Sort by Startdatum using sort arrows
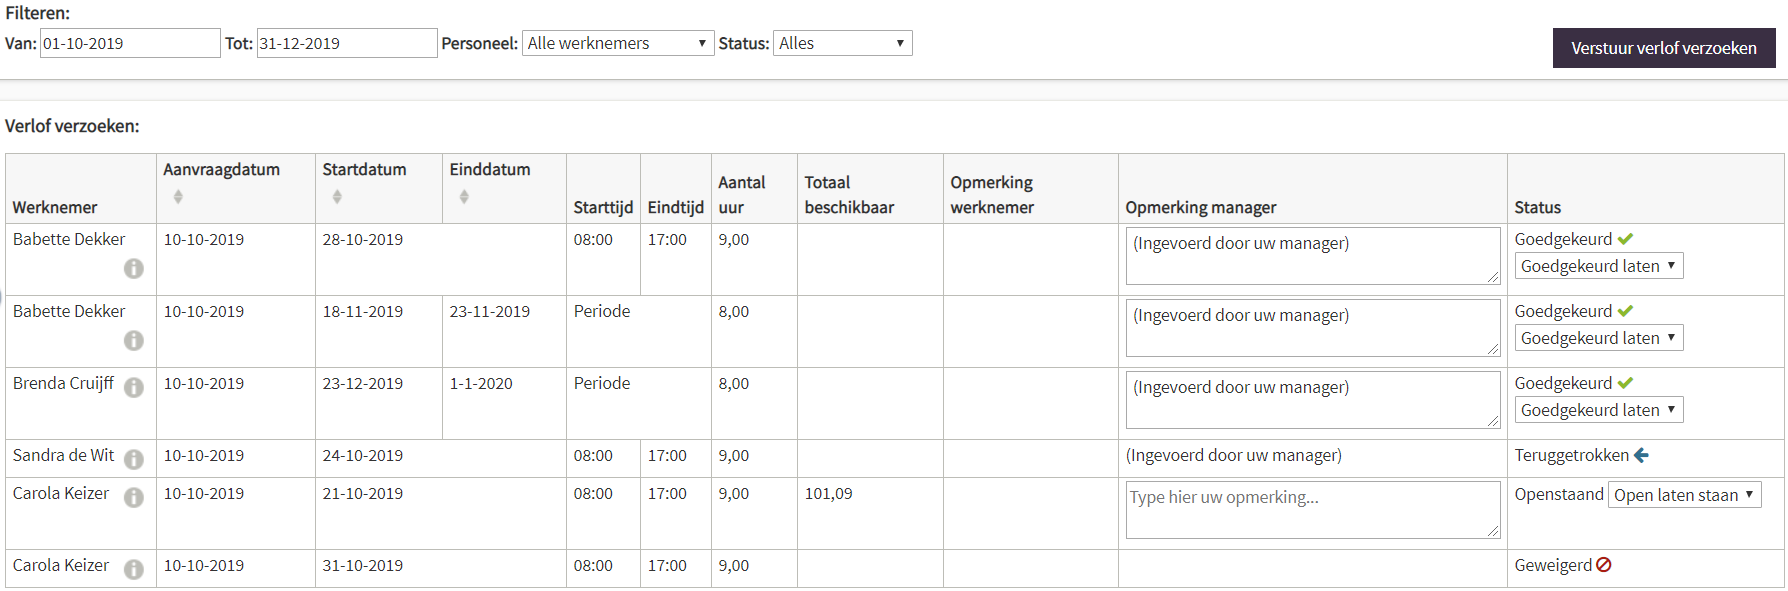1788x591 pixels. (337, 197)
